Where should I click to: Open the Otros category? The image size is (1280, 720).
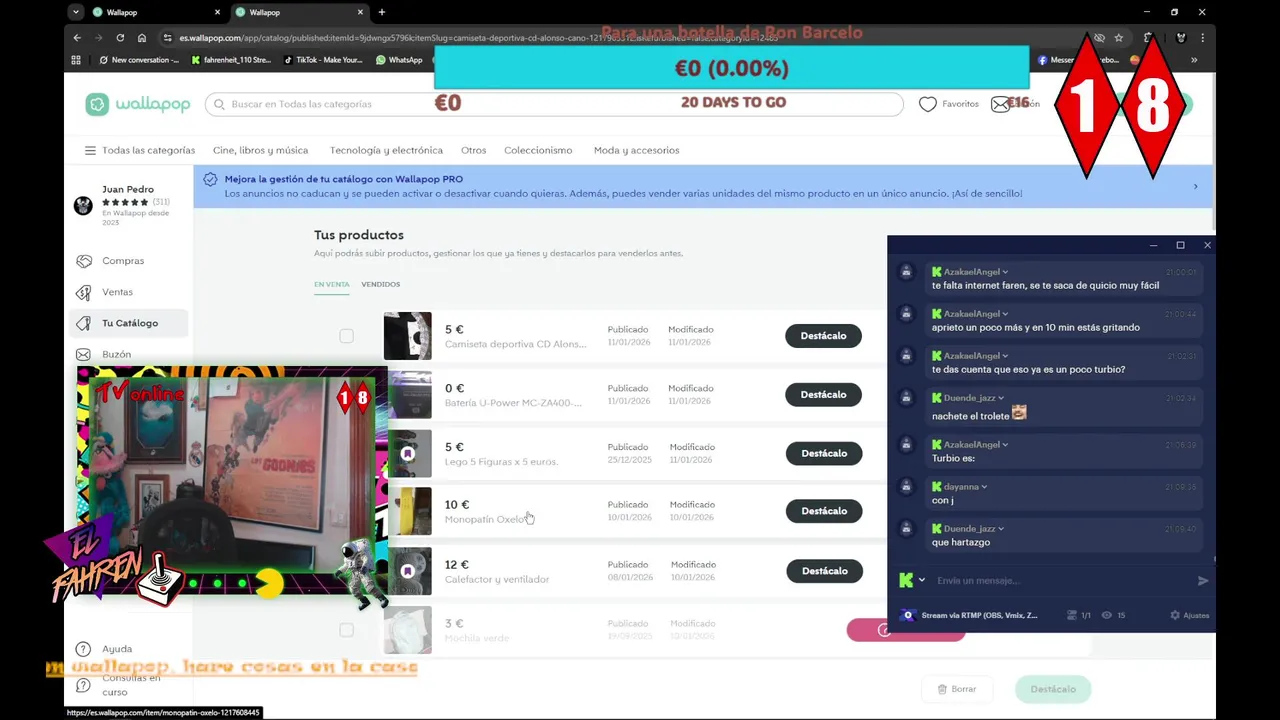tap(473, 150)
